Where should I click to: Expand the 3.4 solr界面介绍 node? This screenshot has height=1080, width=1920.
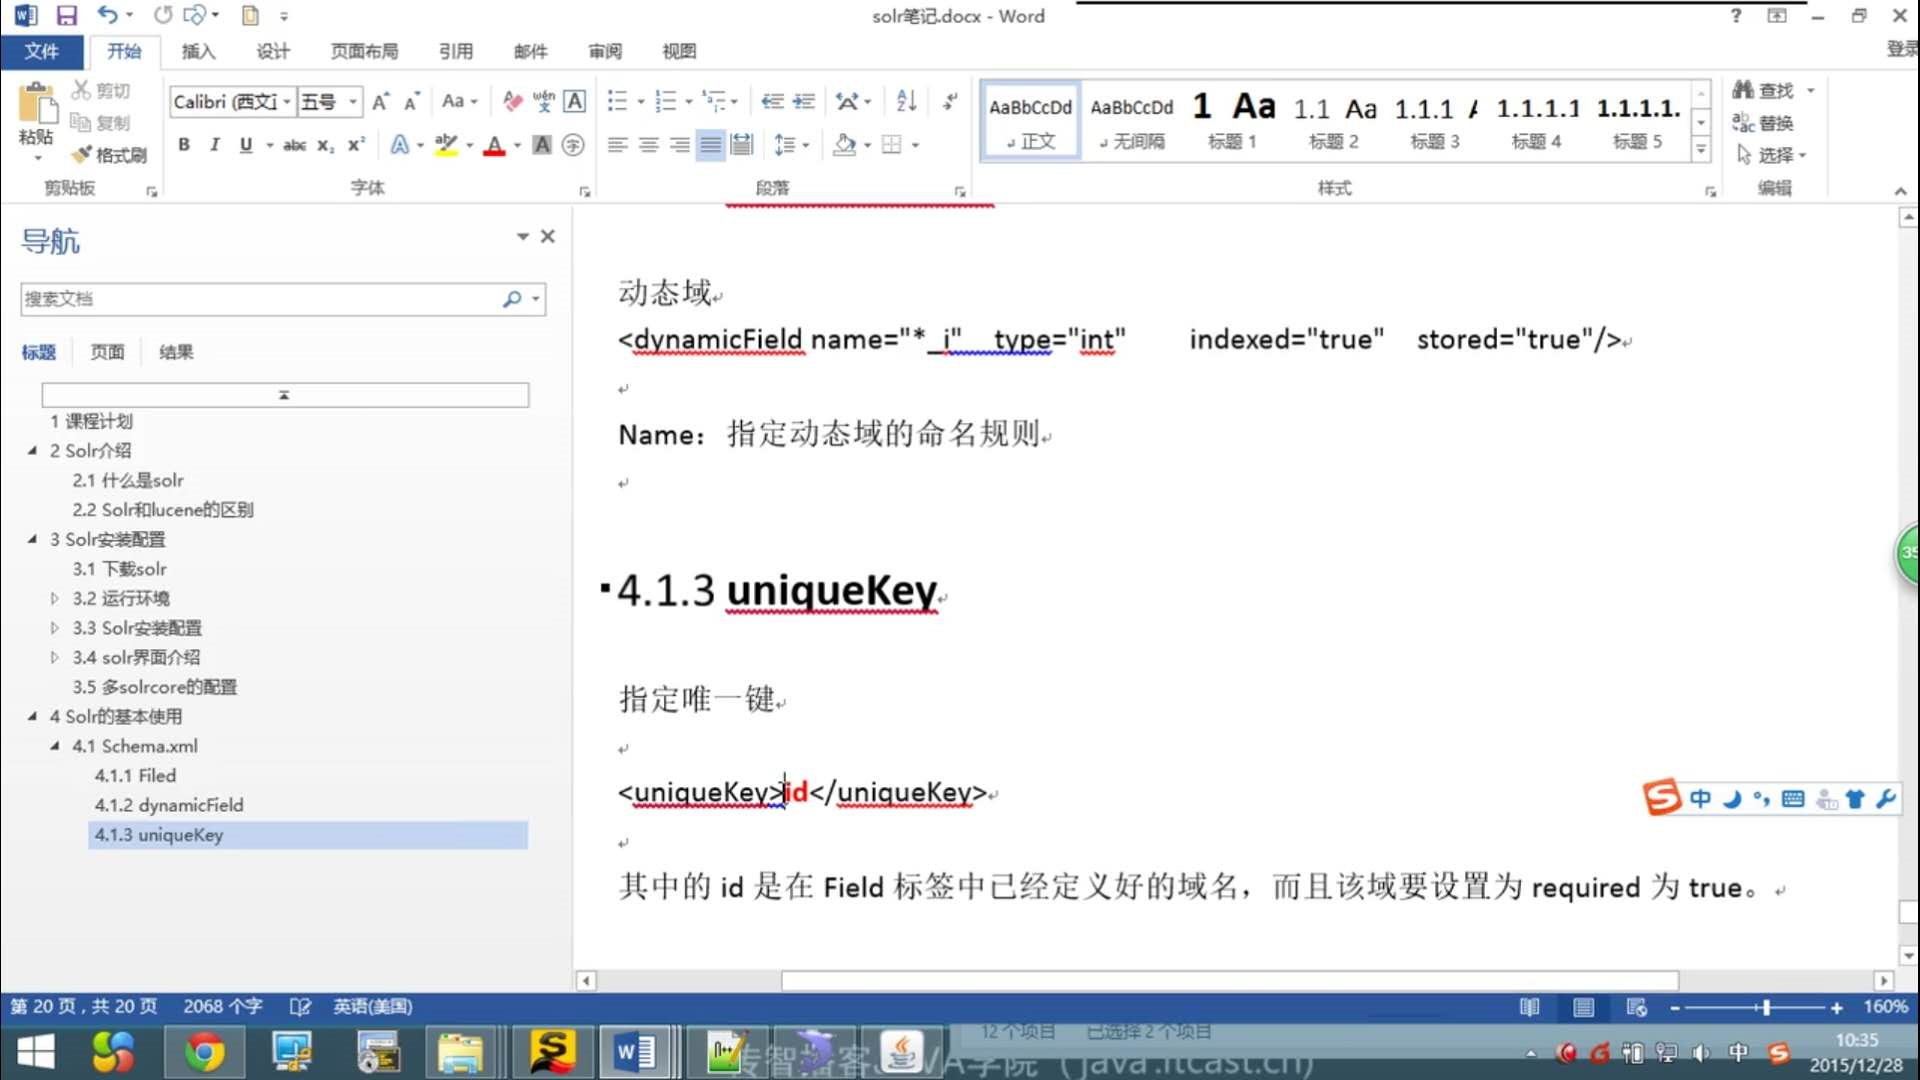coord(54,657)
